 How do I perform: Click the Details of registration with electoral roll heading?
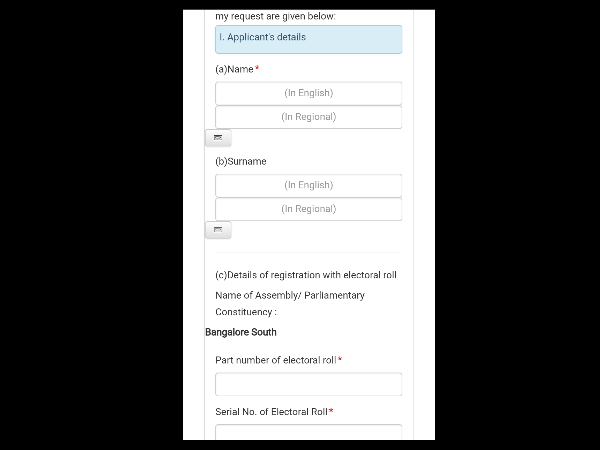[x=306, y=275]
